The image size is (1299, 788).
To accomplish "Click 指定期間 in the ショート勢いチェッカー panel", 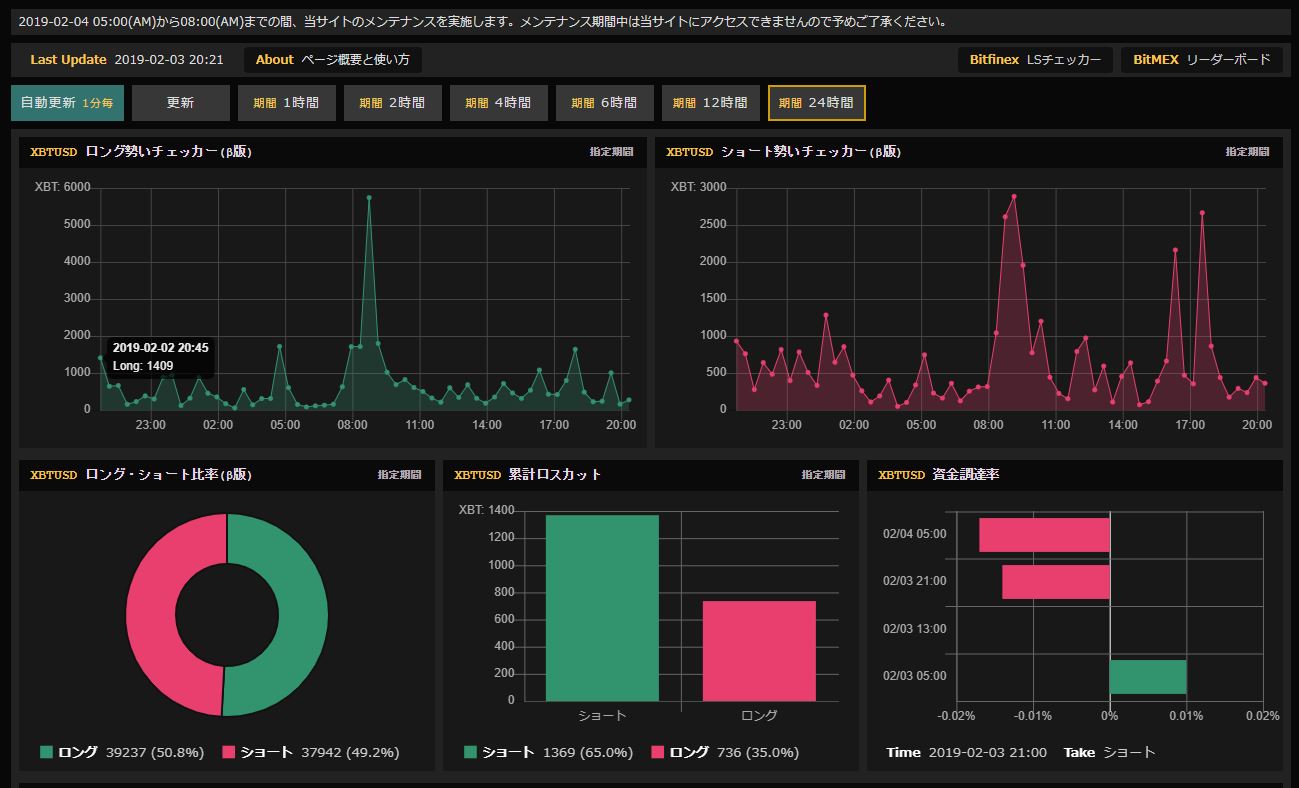I will pos(1247,152).
